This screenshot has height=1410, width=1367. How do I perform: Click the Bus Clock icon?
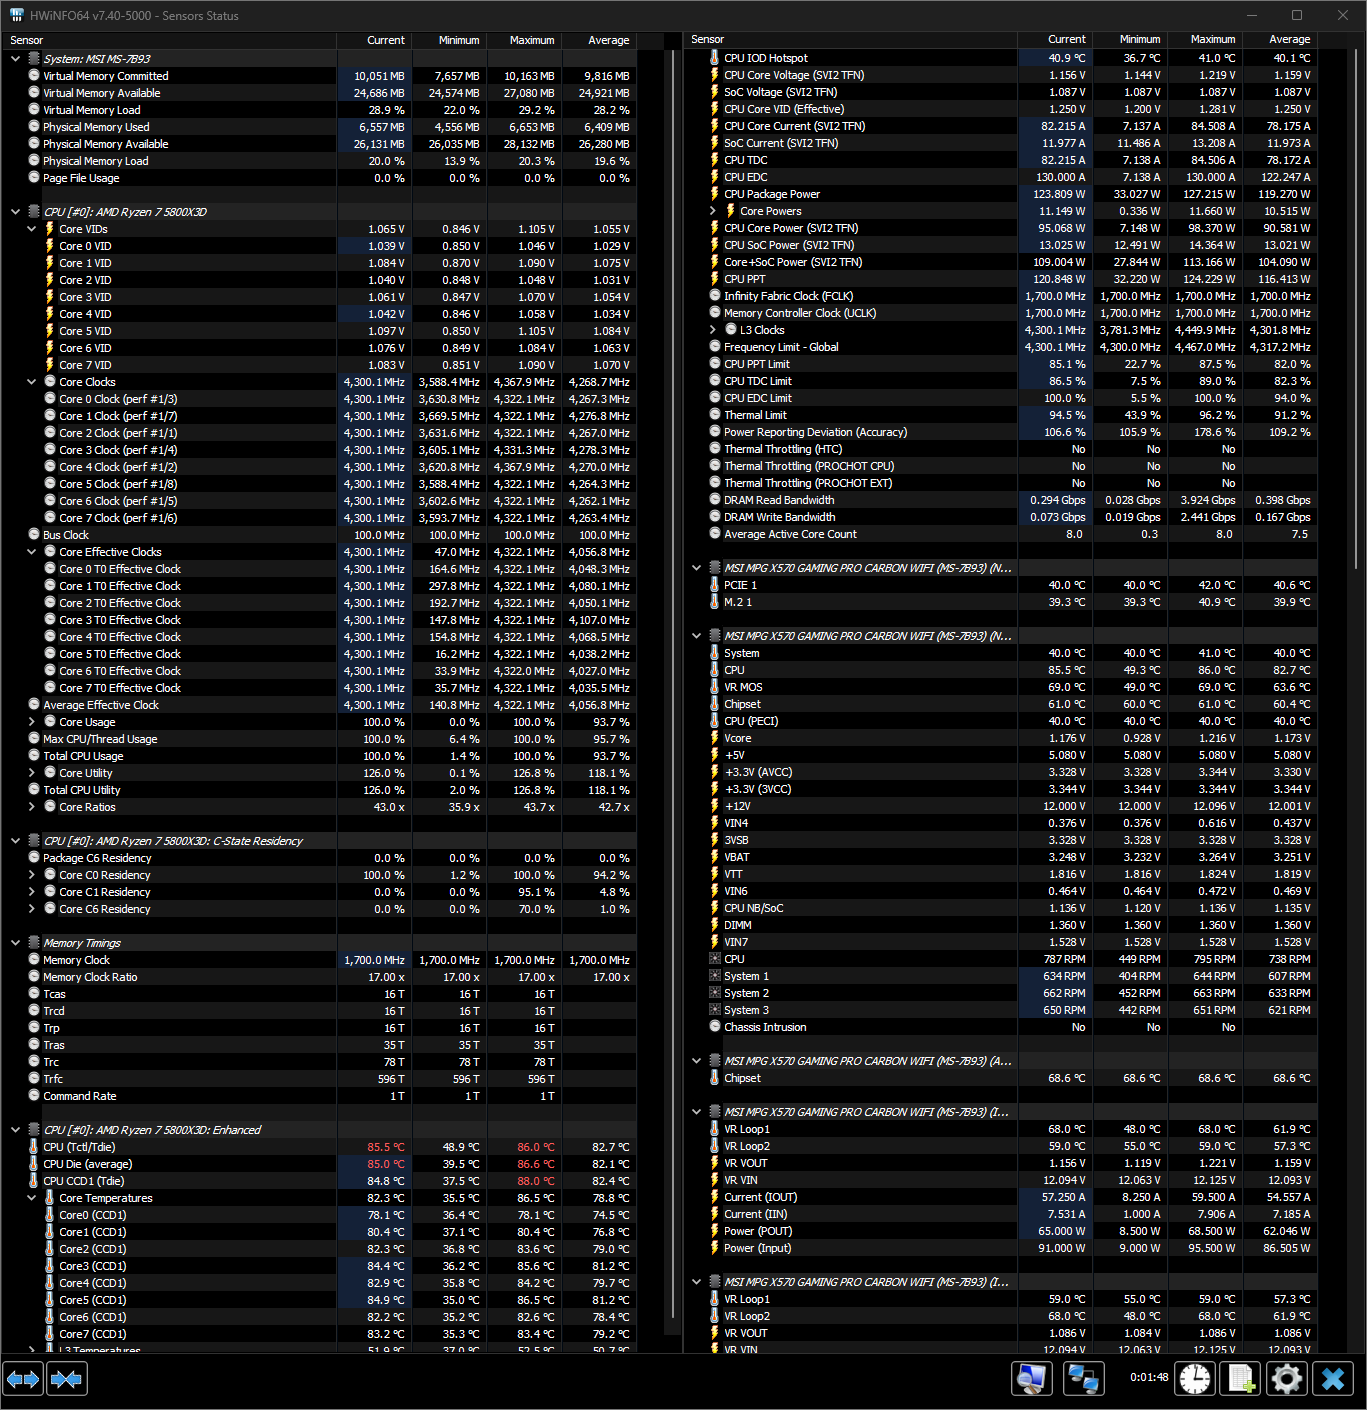tap(34, 535)
